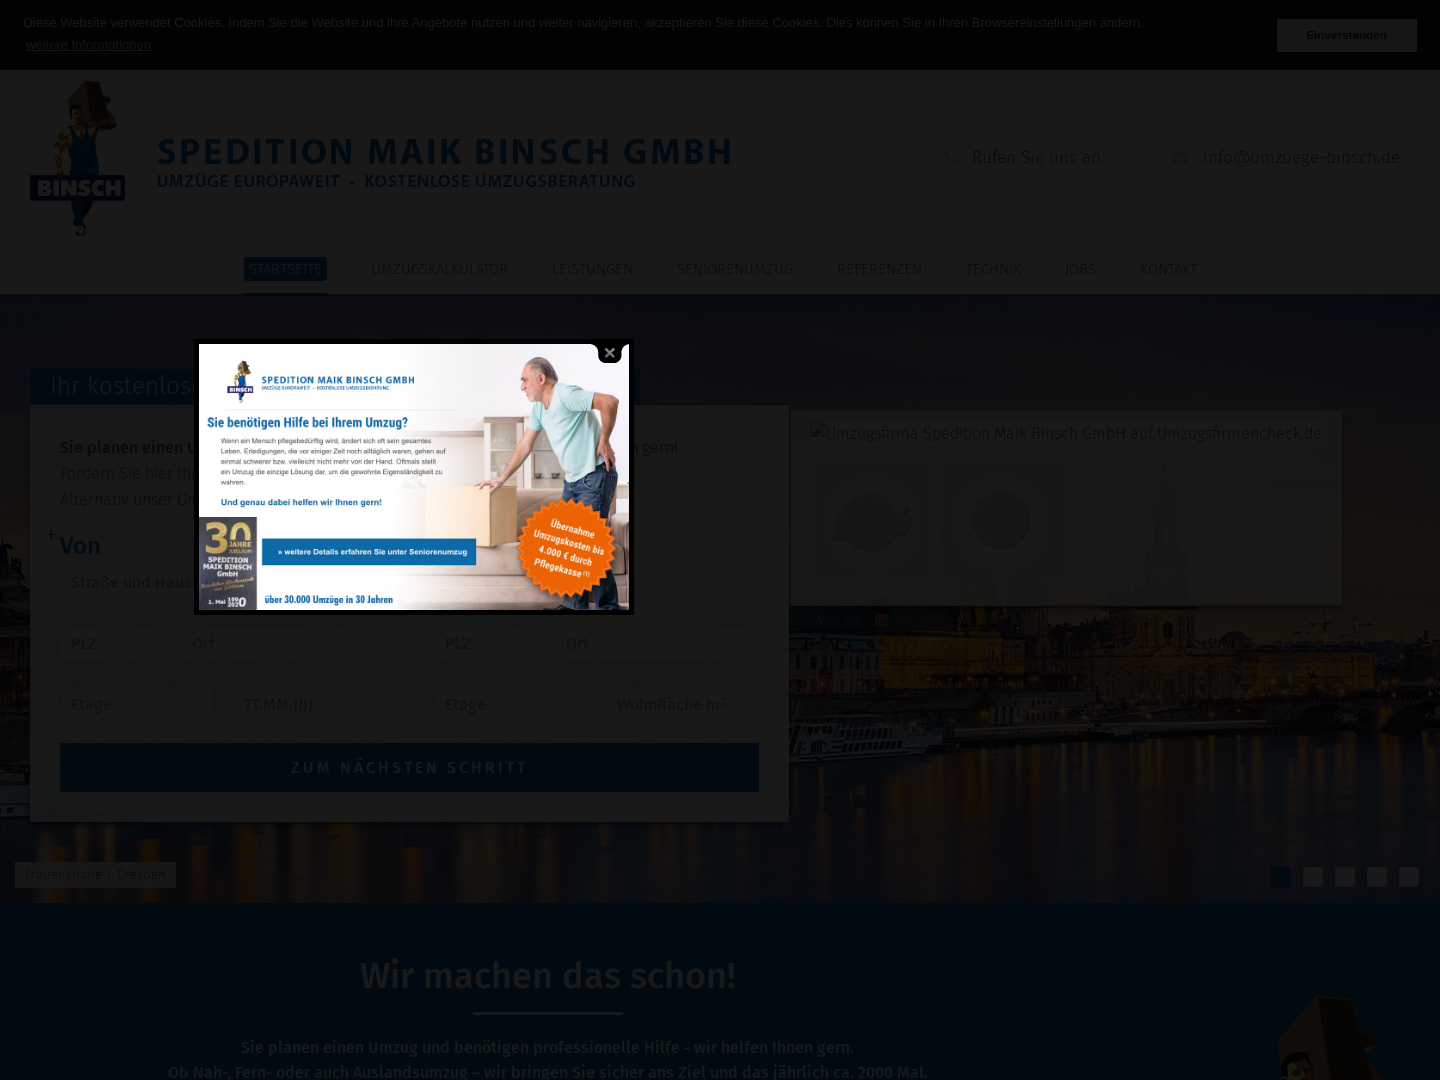Viewport: 1440px width, 1080px height.
Task: Focus the Etage field beside Wohnfläche
Action: tap(511, 705)
